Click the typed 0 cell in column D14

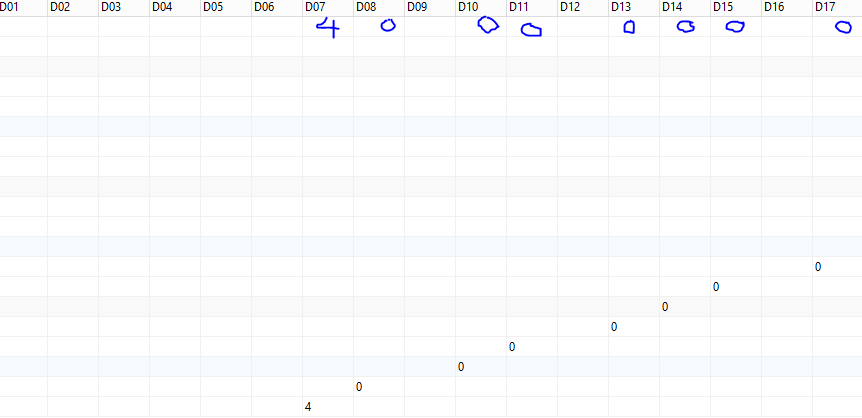[685, 307]
